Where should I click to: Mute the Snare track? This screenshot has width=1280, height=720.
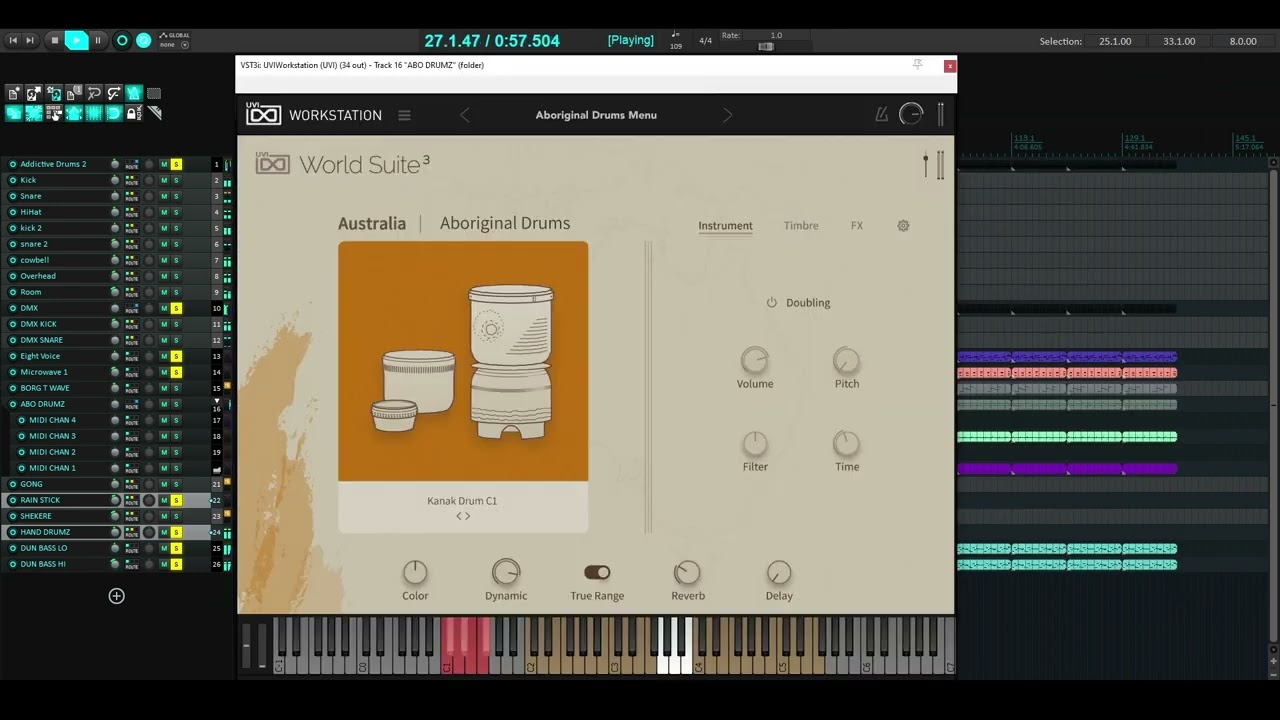pyautogui.click(x=164, y=196)
